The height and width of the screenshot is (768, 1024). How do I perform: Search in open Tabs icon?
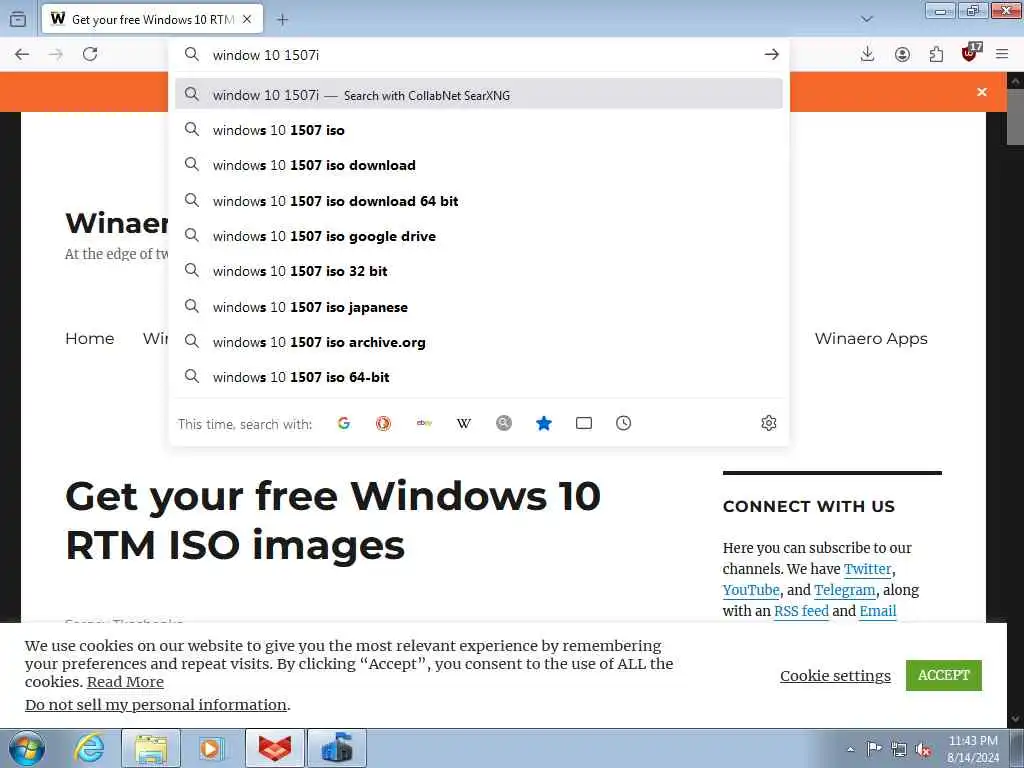pos(584,423)
